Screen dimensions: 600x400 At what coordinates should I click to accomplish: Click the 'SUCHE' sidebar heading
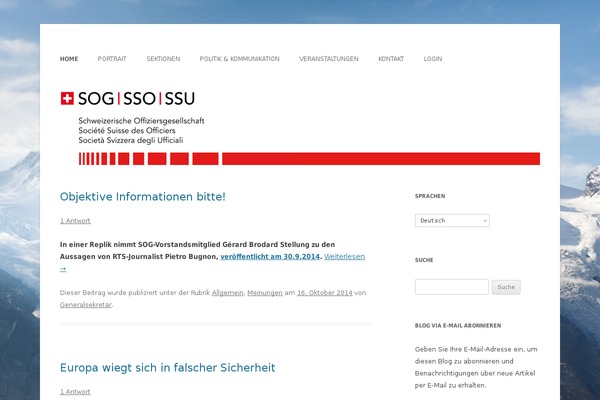point(424,260)
